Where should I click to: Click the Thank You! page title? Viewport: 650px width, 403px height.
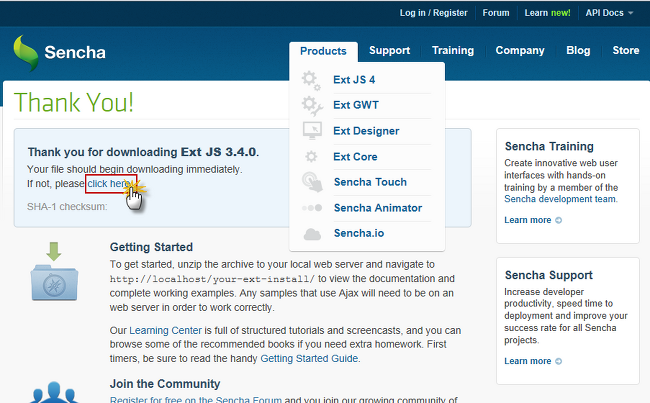click(x=74, y=102)
